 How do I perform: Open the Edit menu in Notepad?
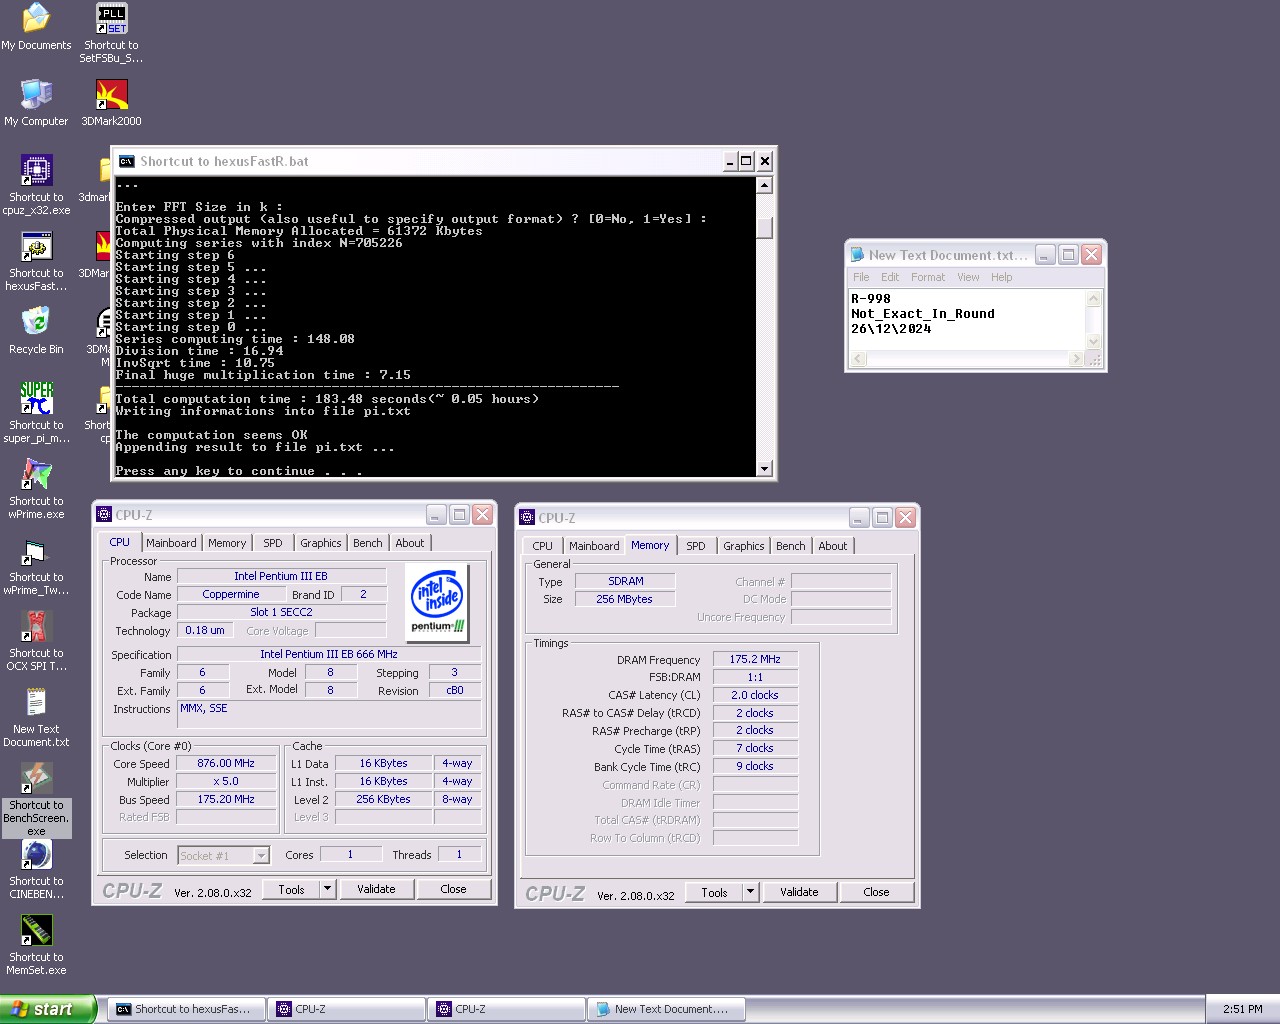point(890,277)
